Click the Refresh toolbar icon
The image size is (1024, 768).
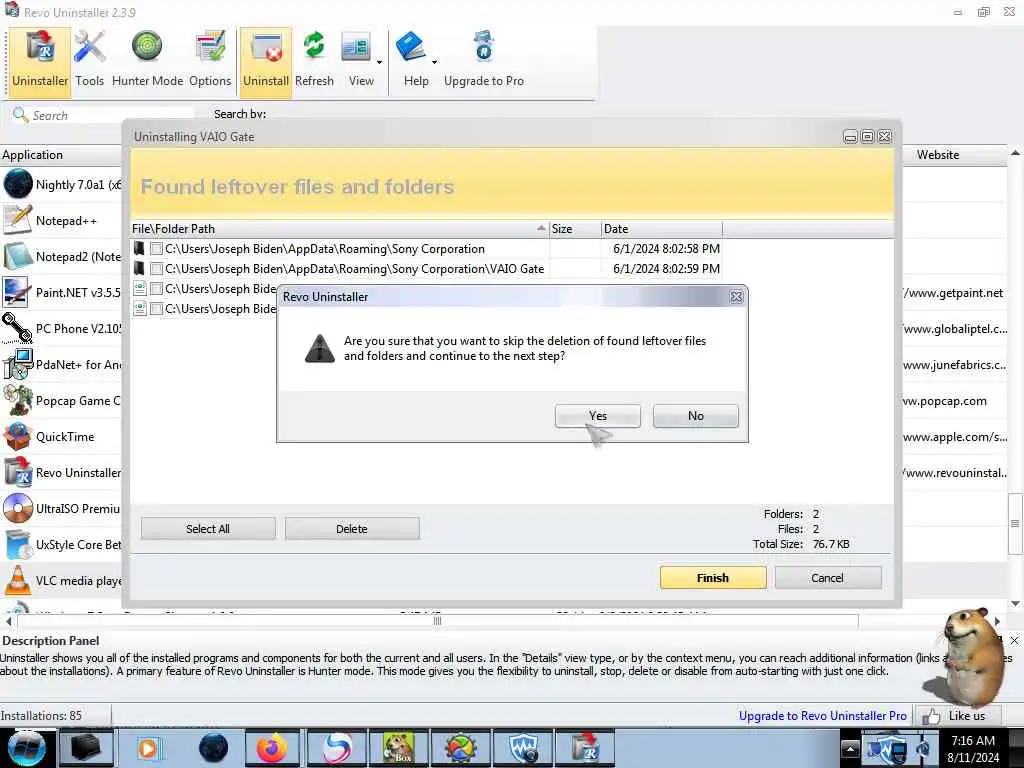click(314, 61)
